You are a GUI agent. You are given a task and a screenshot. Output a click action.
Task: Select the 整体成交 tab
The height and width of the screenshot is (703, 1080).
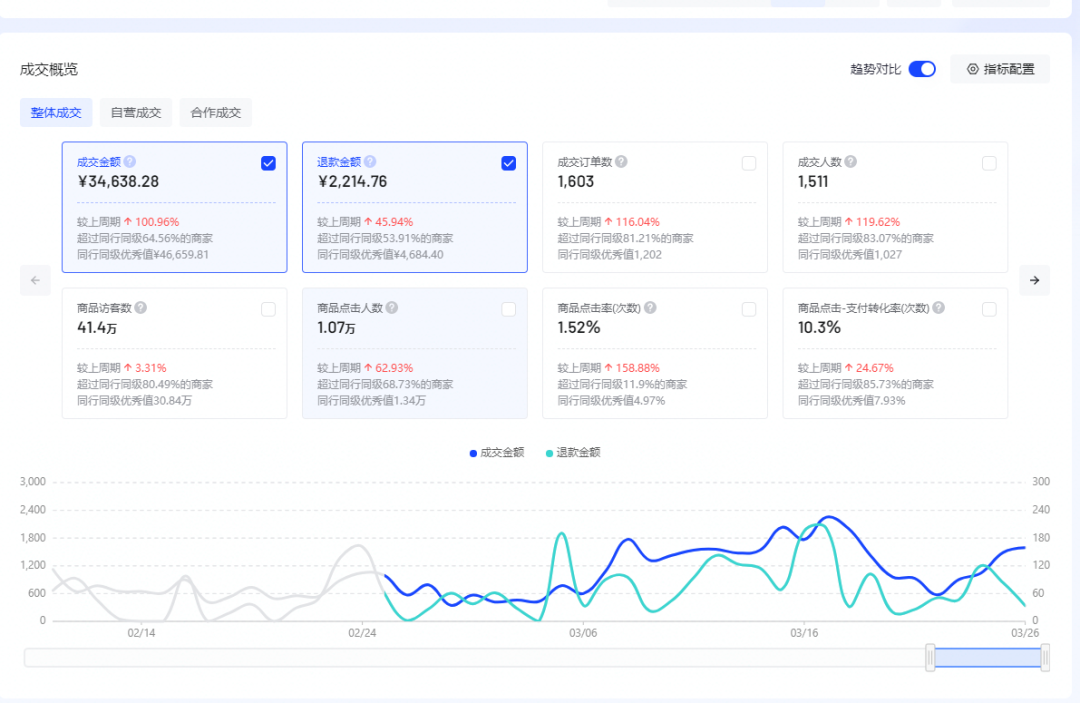[56, 113]
